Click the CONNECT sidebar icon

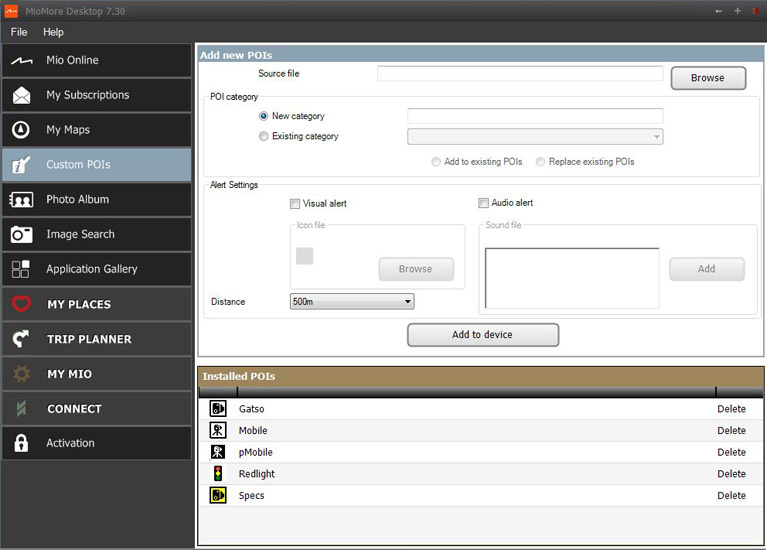pos(21,409)
